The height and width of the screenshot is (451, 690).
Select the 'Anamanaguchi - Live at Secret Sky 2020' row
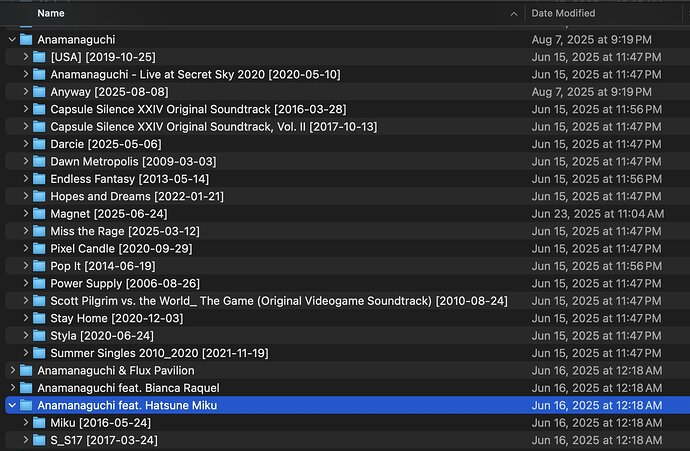(x=348, y=74)
